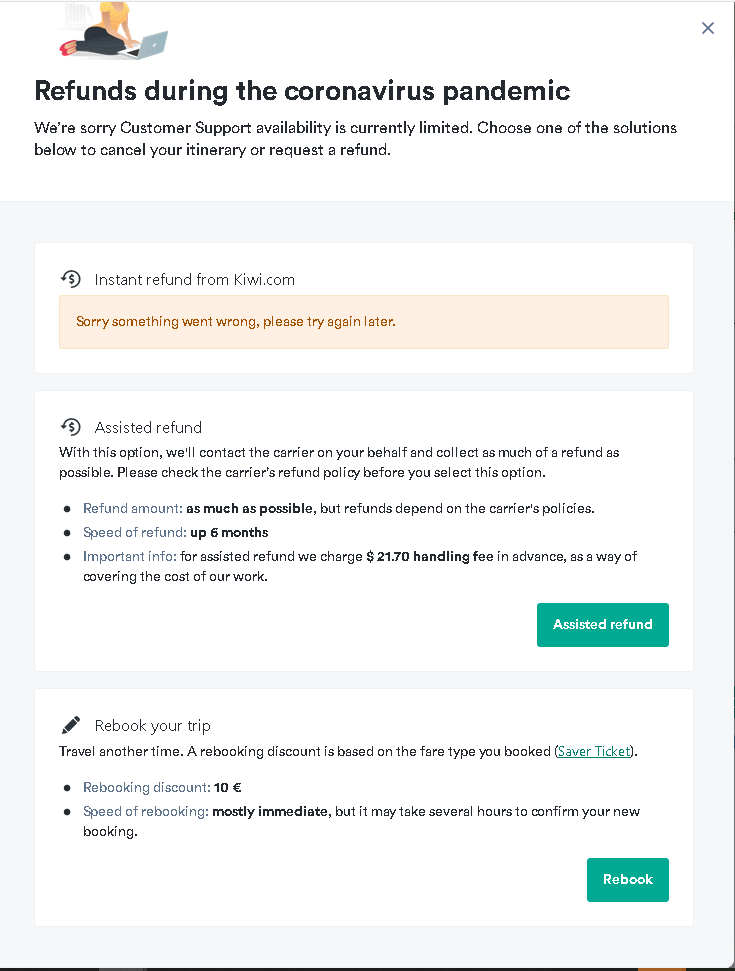735x971 pixels.
Task: Click the 'Rebook your trip' section title
Action: [153, 726]
